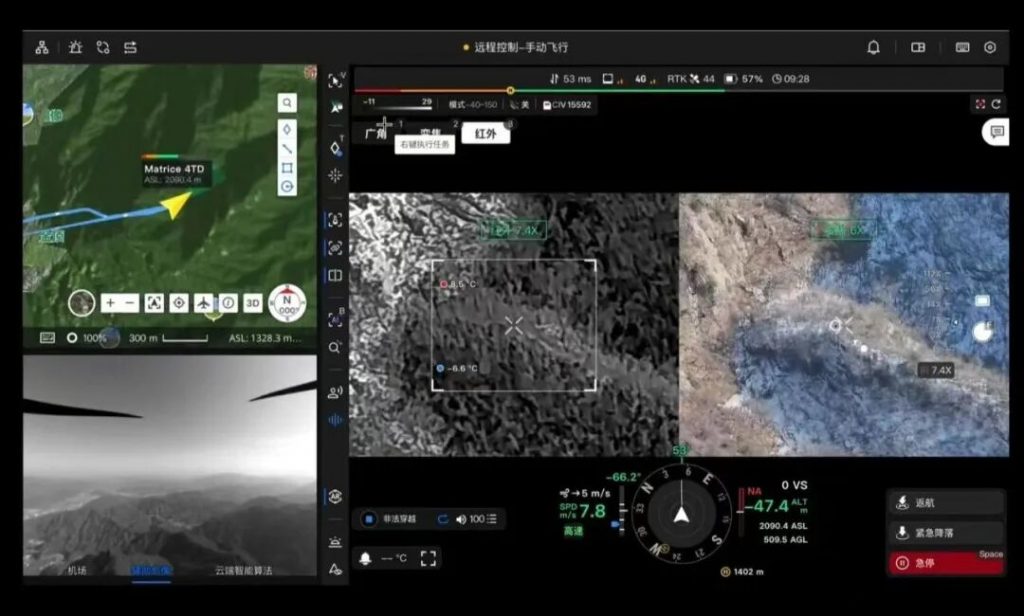Center map on the aircraft icon

point(204,303)
